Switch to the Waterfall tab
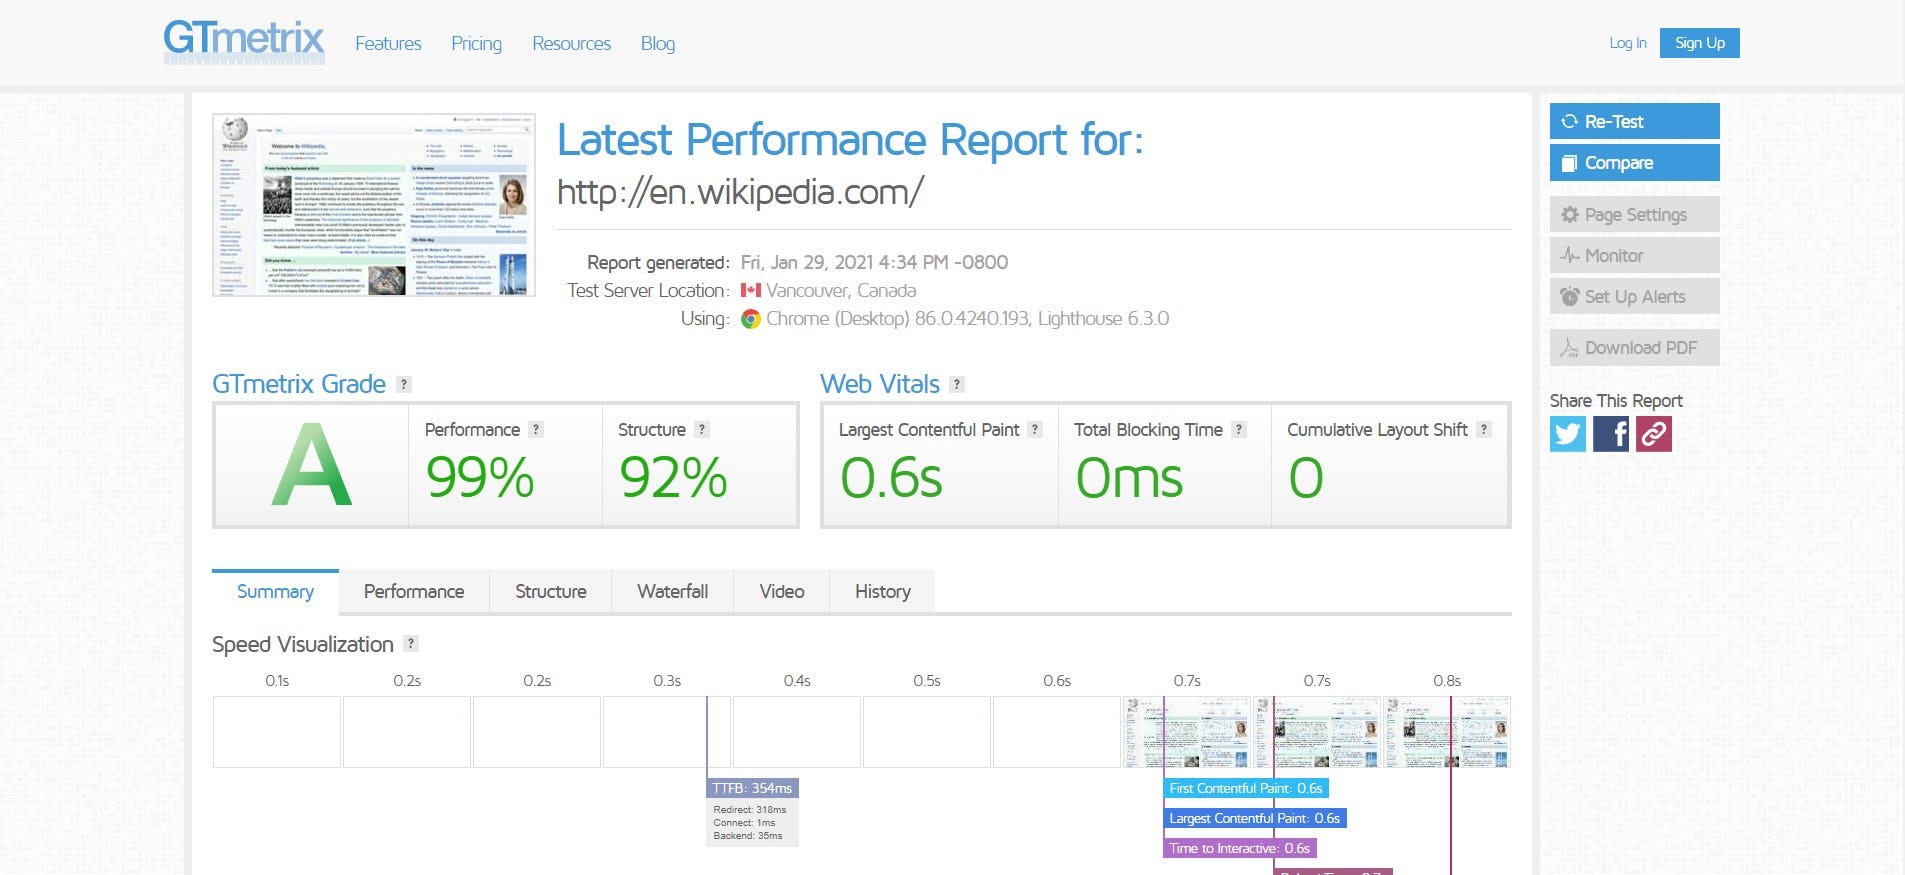This screenshot has height=875, width=1905. pos(672,591)
